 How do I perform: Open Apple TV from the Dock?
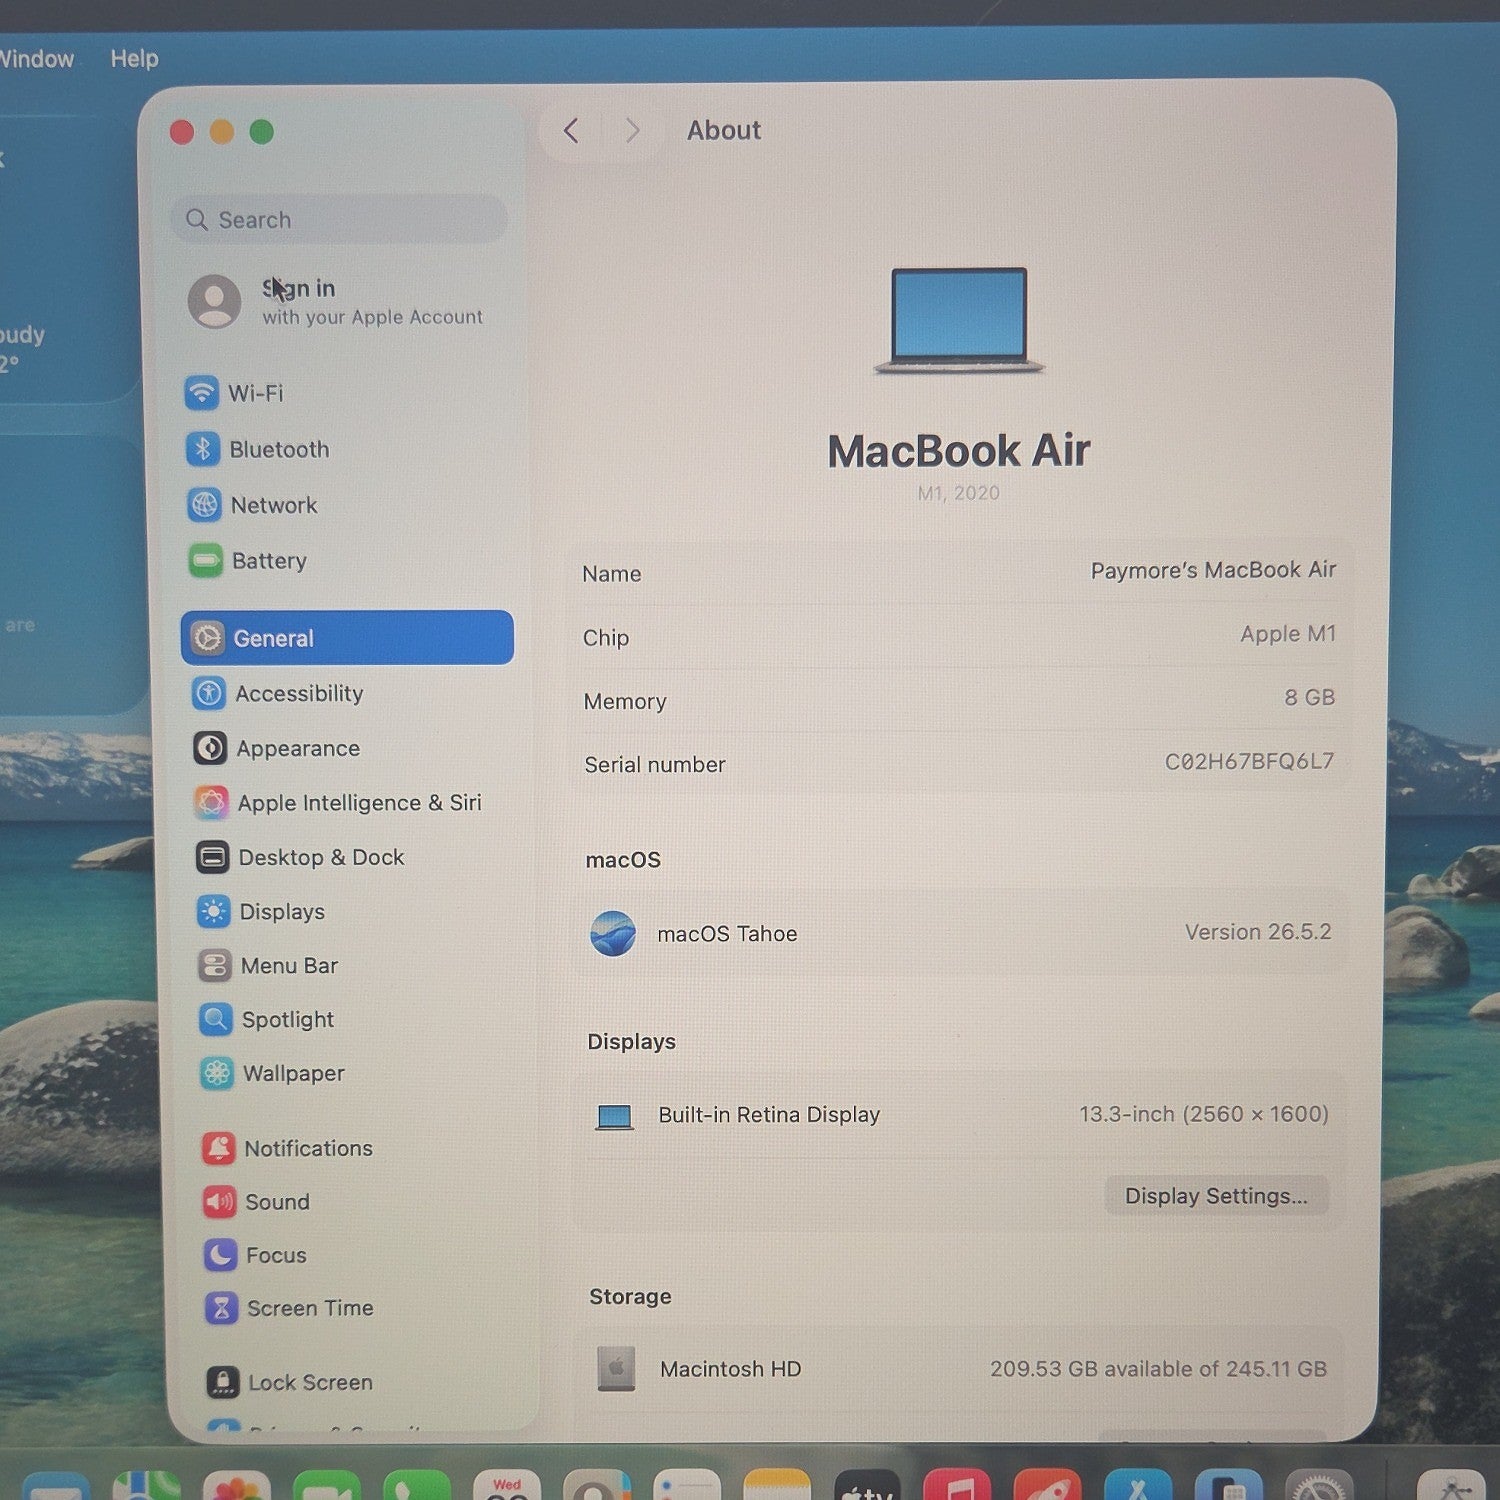pyautogui.click(x=867, y=1487)
